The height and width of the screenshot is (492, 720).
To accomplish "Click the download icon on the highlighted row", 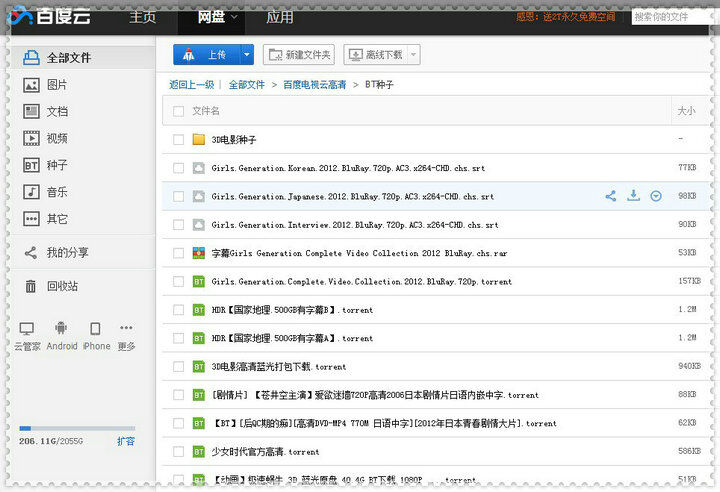I will 633,196.
